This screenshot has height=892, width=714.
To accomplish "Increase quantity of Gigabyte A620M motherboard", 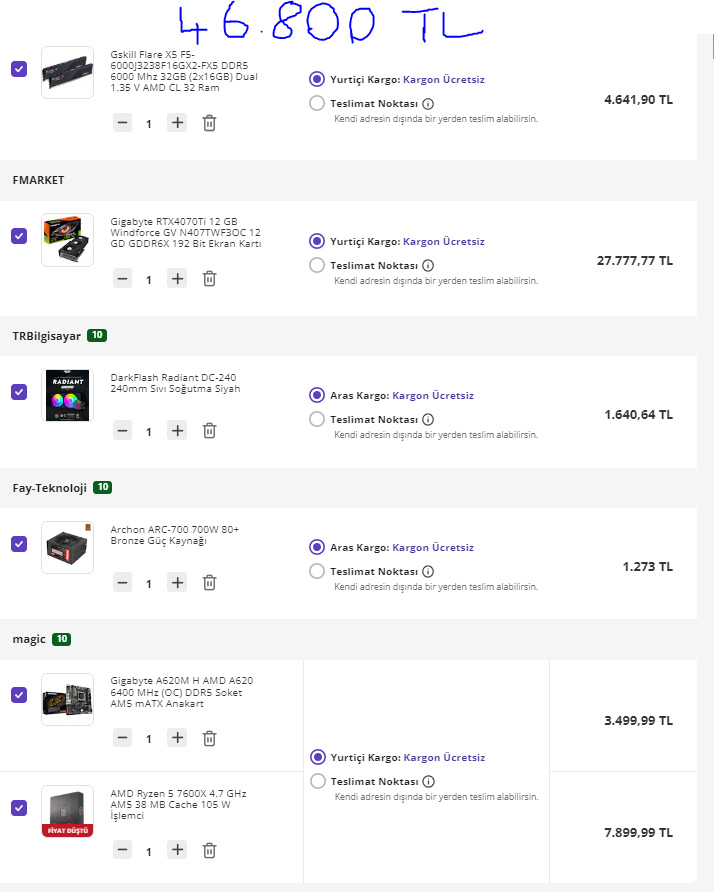I will 177,738.
